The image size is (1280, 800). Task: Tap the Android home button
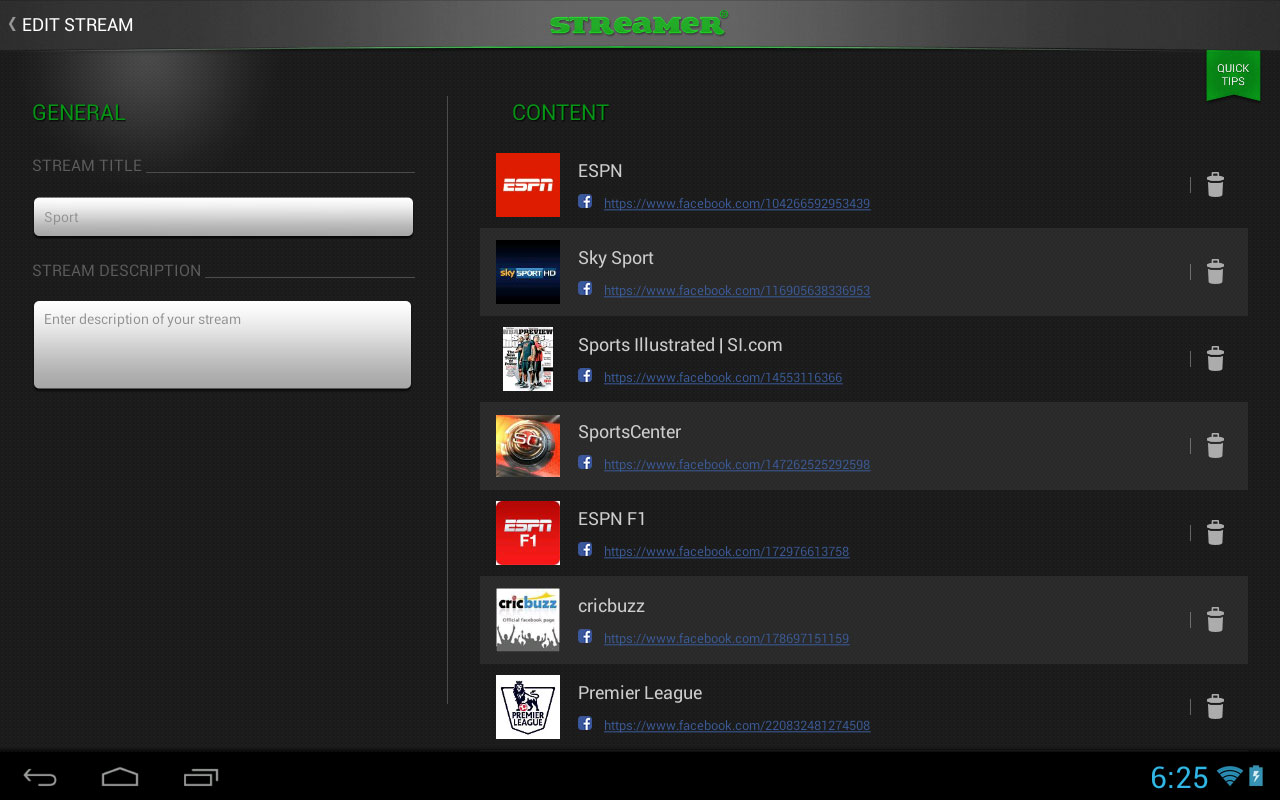click(x=120, y=777)
